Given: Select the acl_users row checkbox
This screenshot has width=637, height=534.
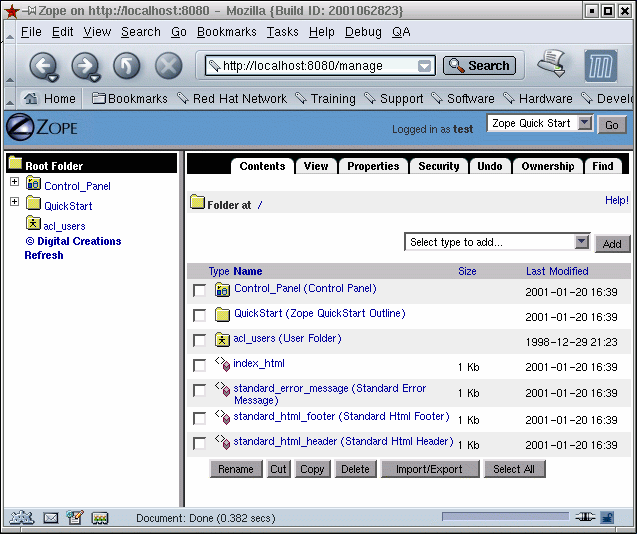Looking at the screenshot, I should pyautogui.click(x=199, y=341).
